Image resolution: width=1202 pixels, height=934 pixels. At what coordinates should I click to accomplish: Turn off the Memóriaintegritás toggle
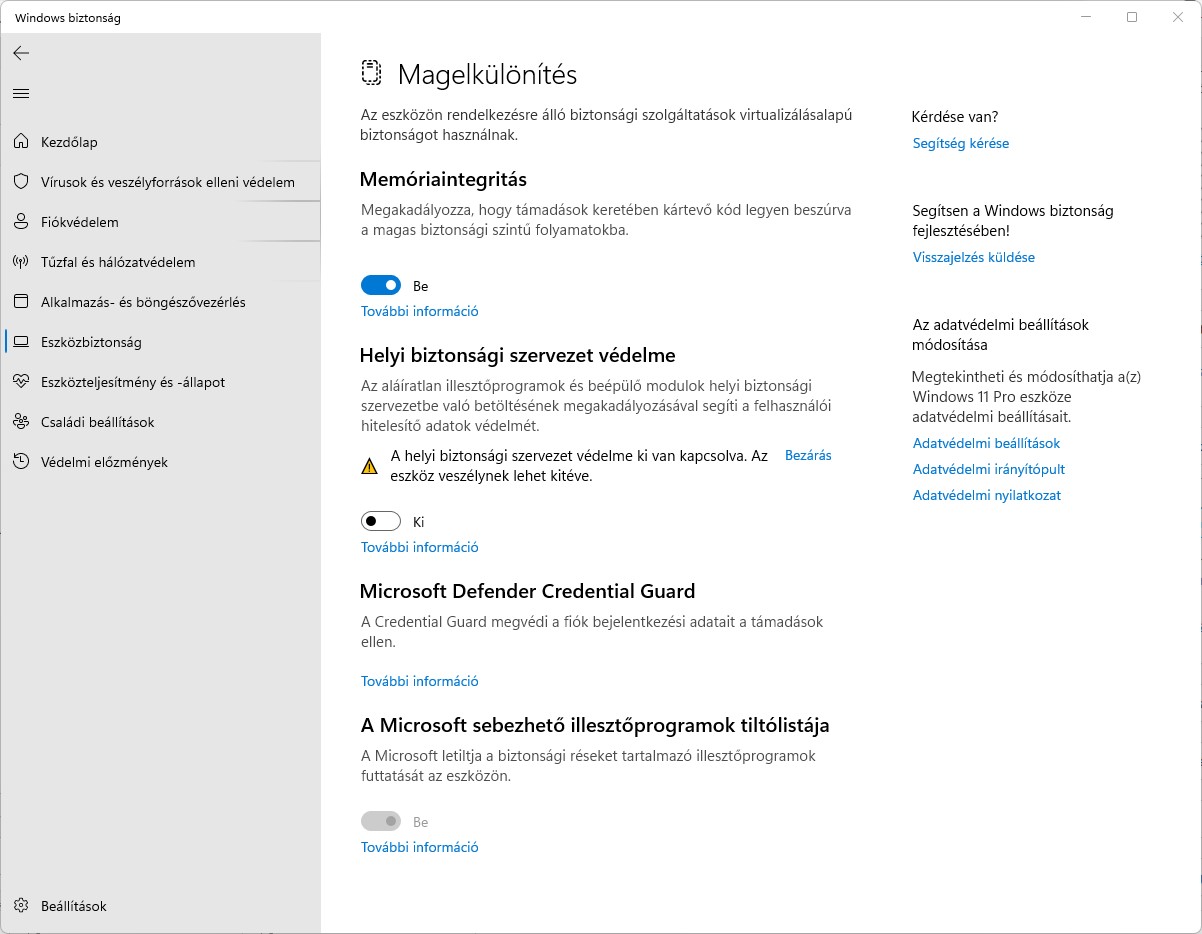(381, 286)
